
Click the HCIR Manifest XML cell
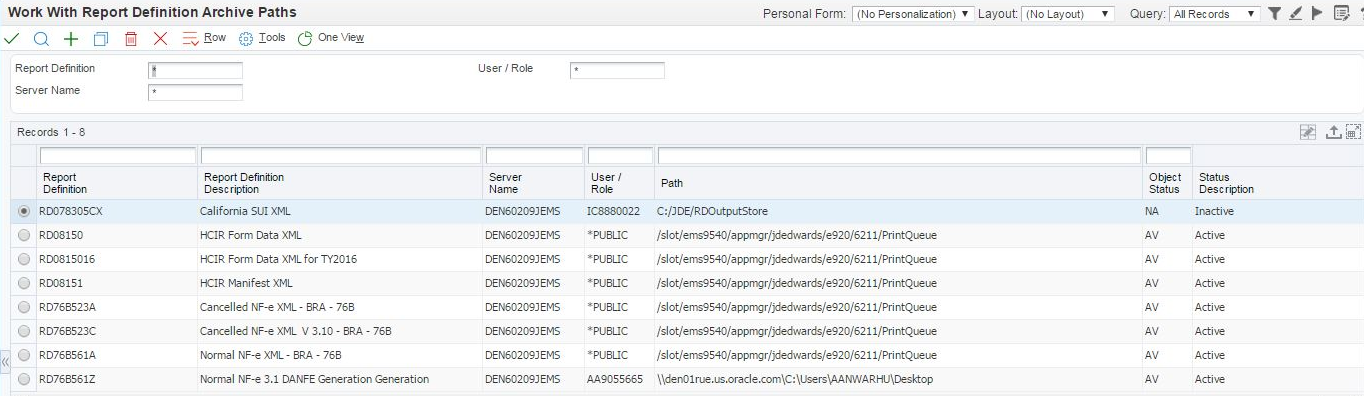point(246,283)
